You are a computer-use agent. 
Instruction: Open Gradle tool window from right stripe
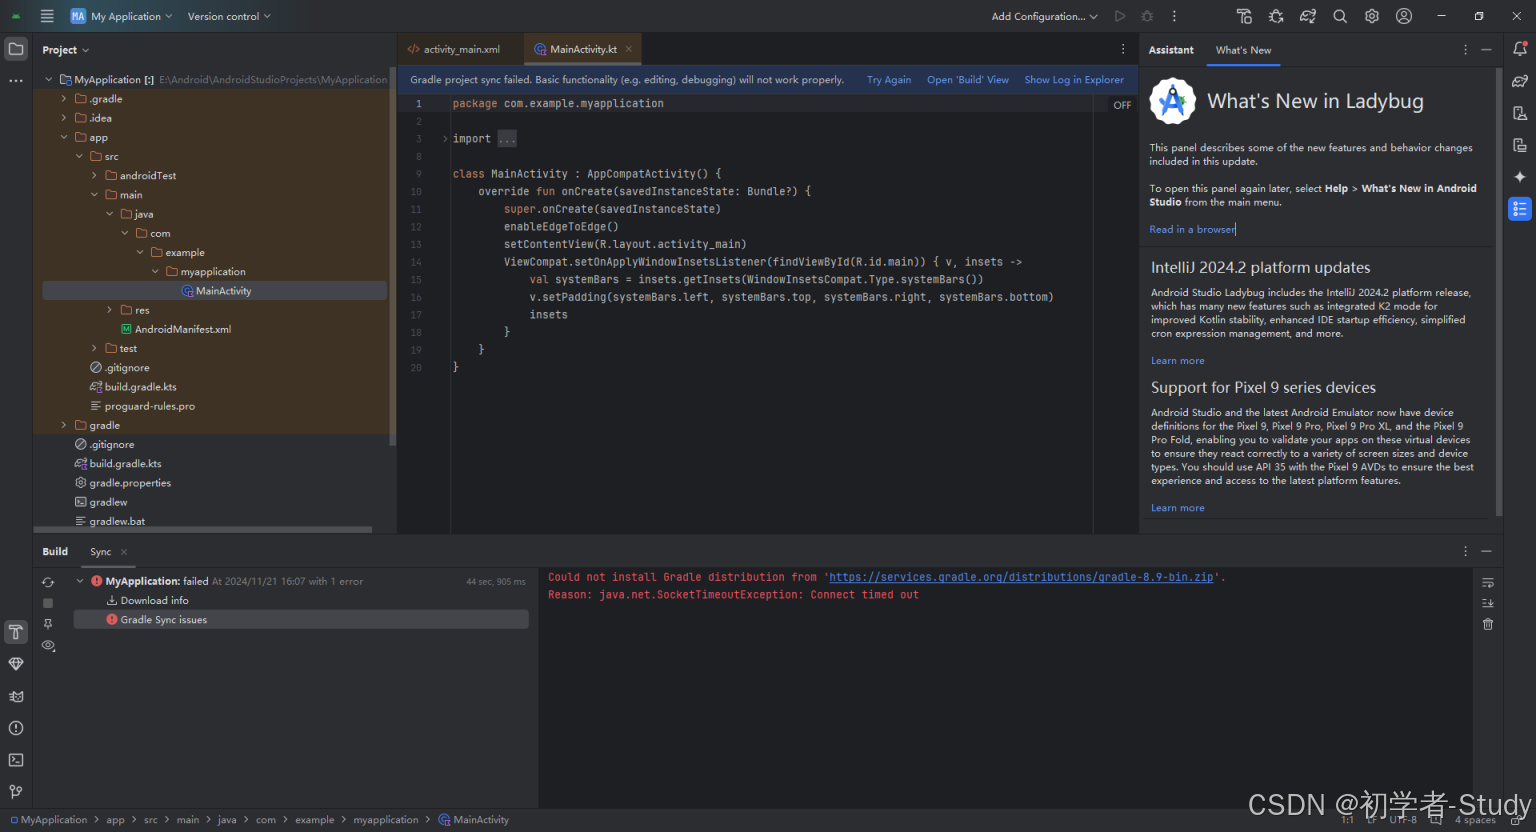[1520, 81]
